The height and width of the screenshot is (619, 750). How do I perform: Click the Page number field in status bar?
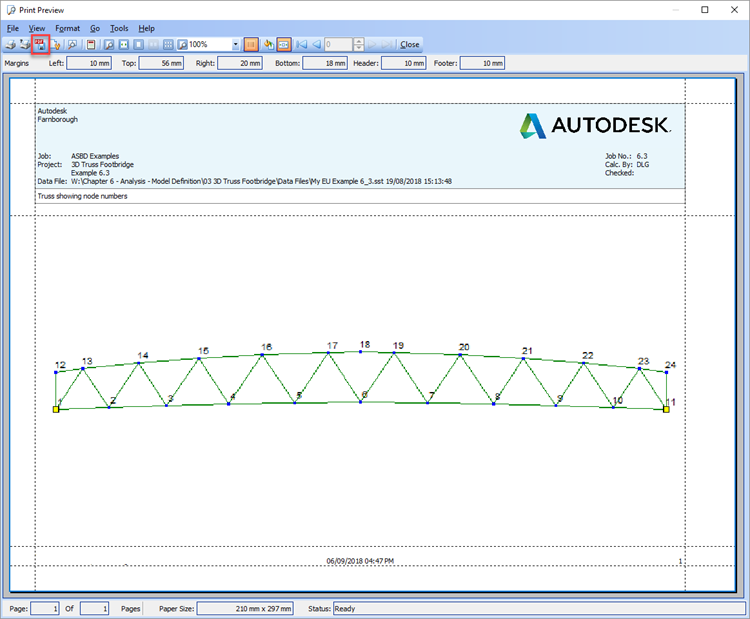[45, 608]
